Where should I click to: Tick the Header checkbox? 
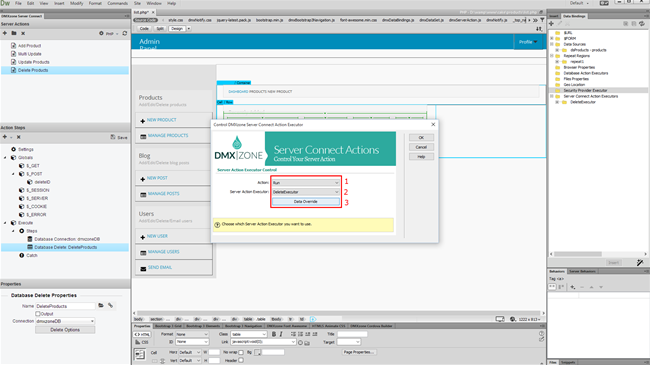click(241, 360)
